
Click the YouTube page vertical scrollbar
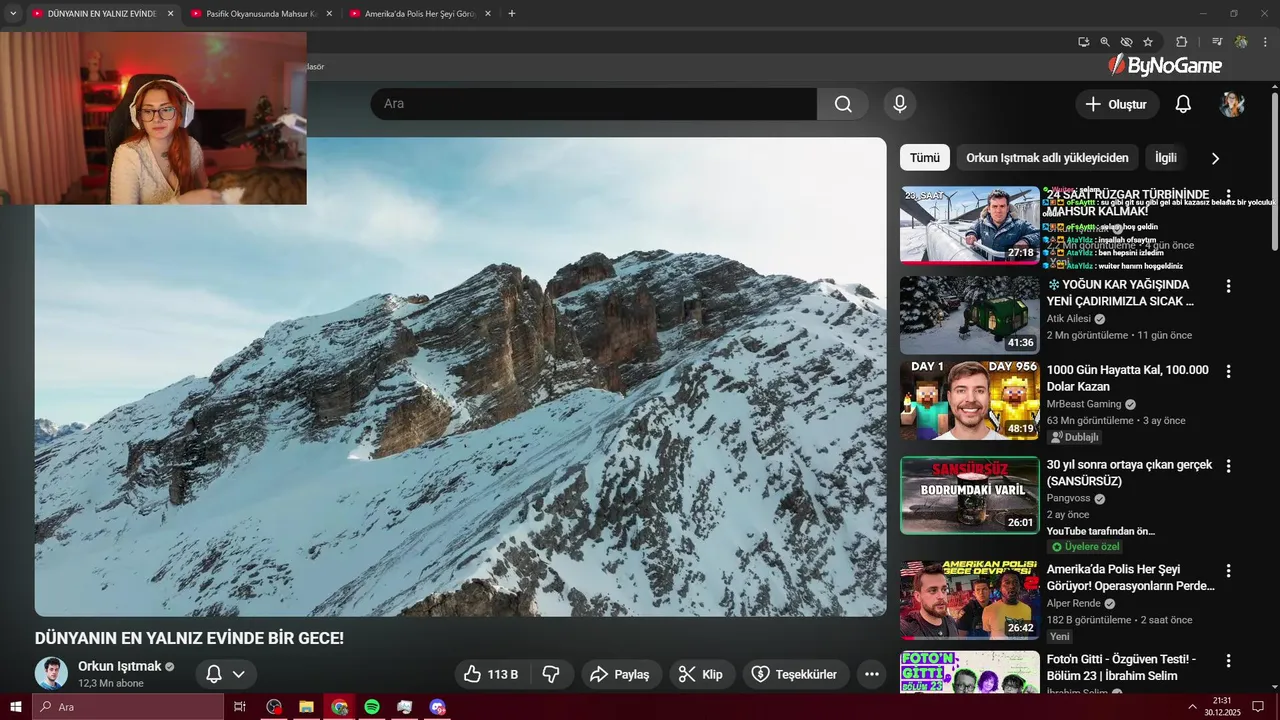click(1274, 170)
